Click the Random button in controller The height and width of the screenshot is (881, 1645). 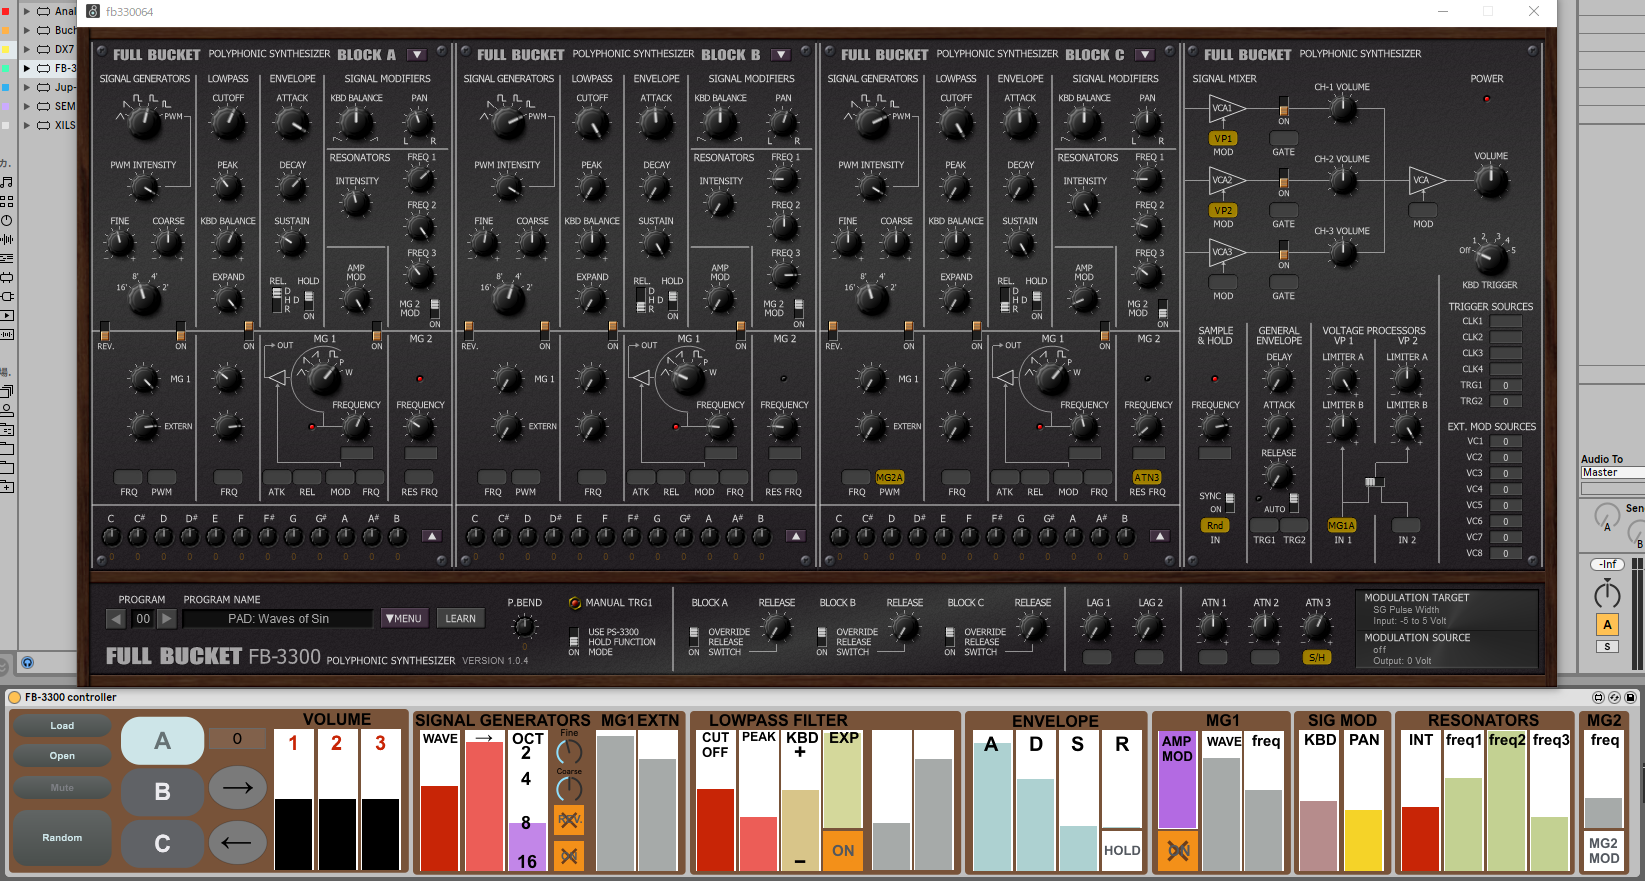pyautogui.click(x=62, y=838)
